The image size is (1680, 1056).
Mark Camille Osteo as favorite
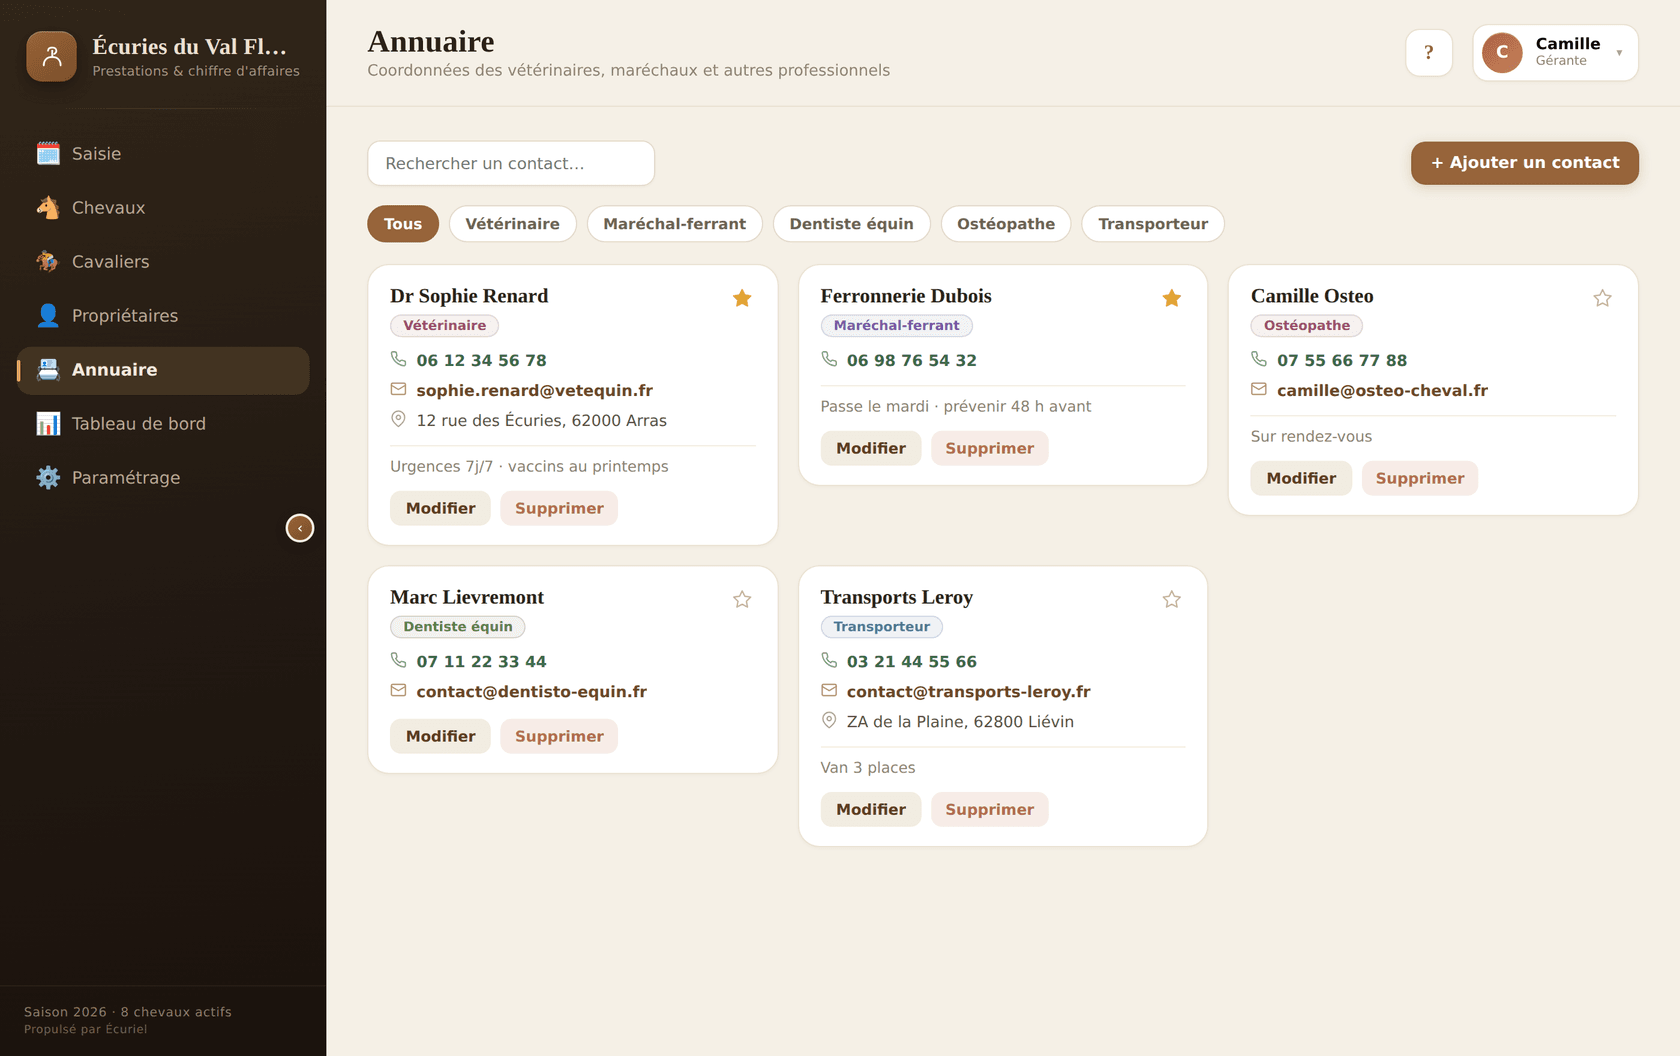(1602, 298)
